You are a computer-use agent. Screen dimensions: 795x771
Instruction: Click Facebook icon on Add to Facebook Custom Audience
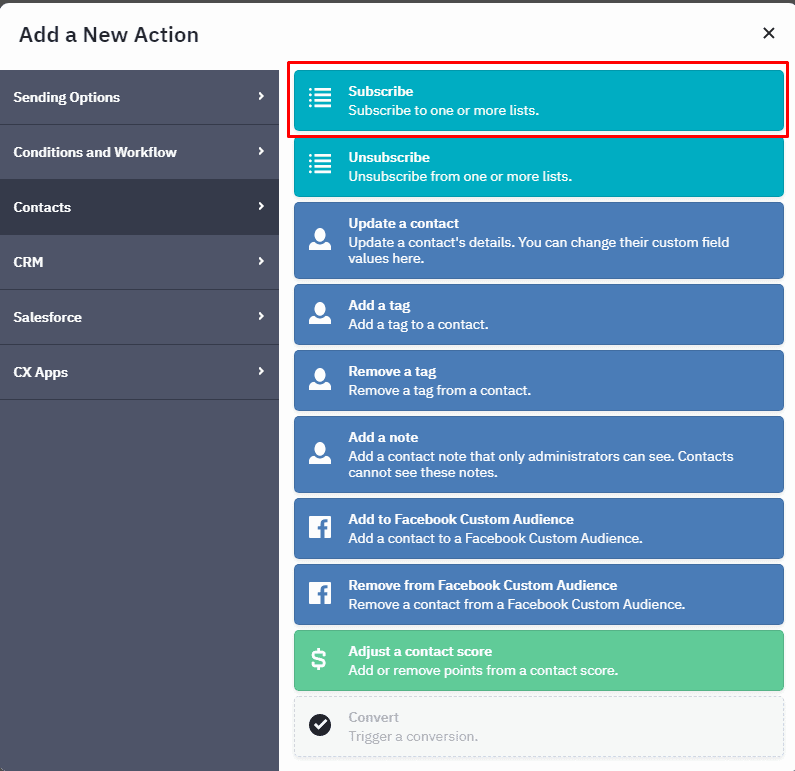(320, 527)
